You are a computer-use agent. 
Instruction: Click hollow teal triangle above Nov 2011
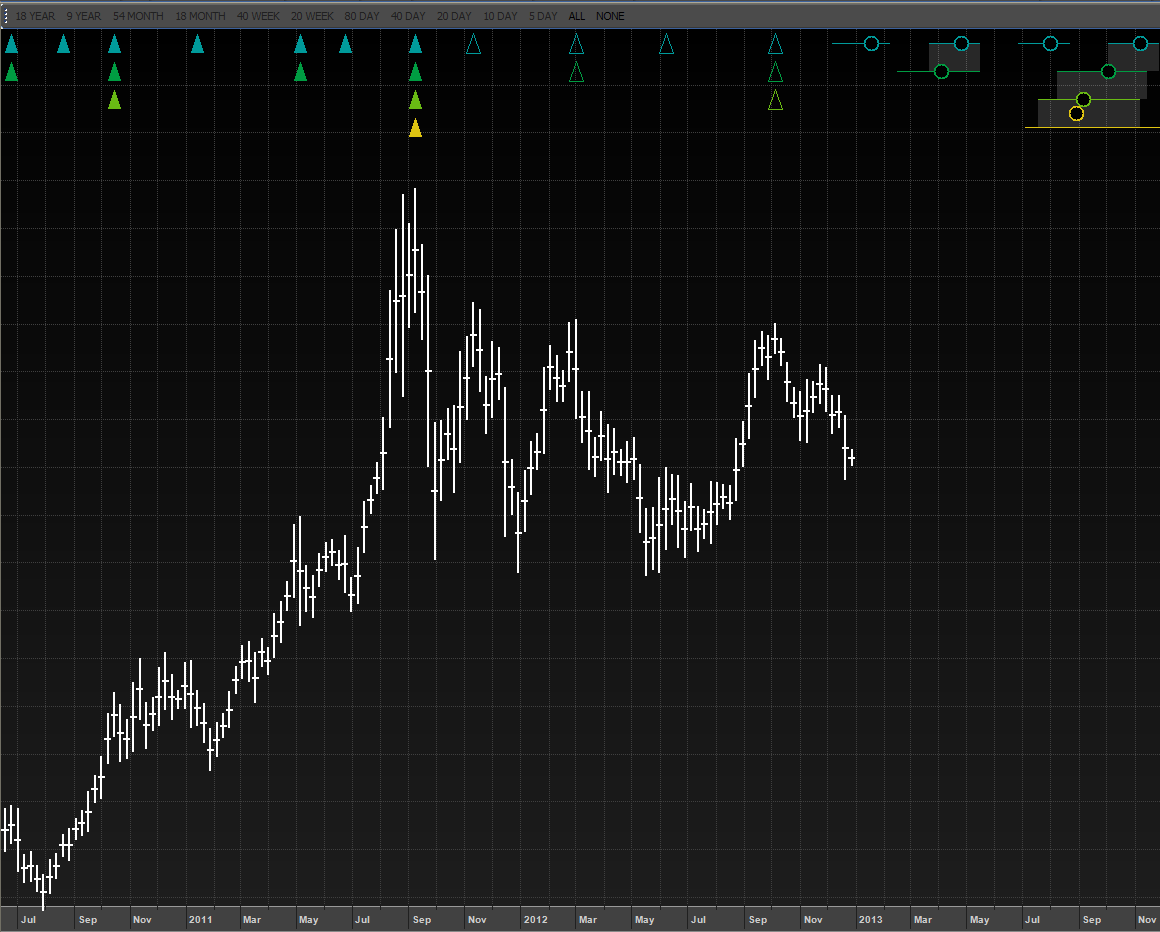pos(474,44)
